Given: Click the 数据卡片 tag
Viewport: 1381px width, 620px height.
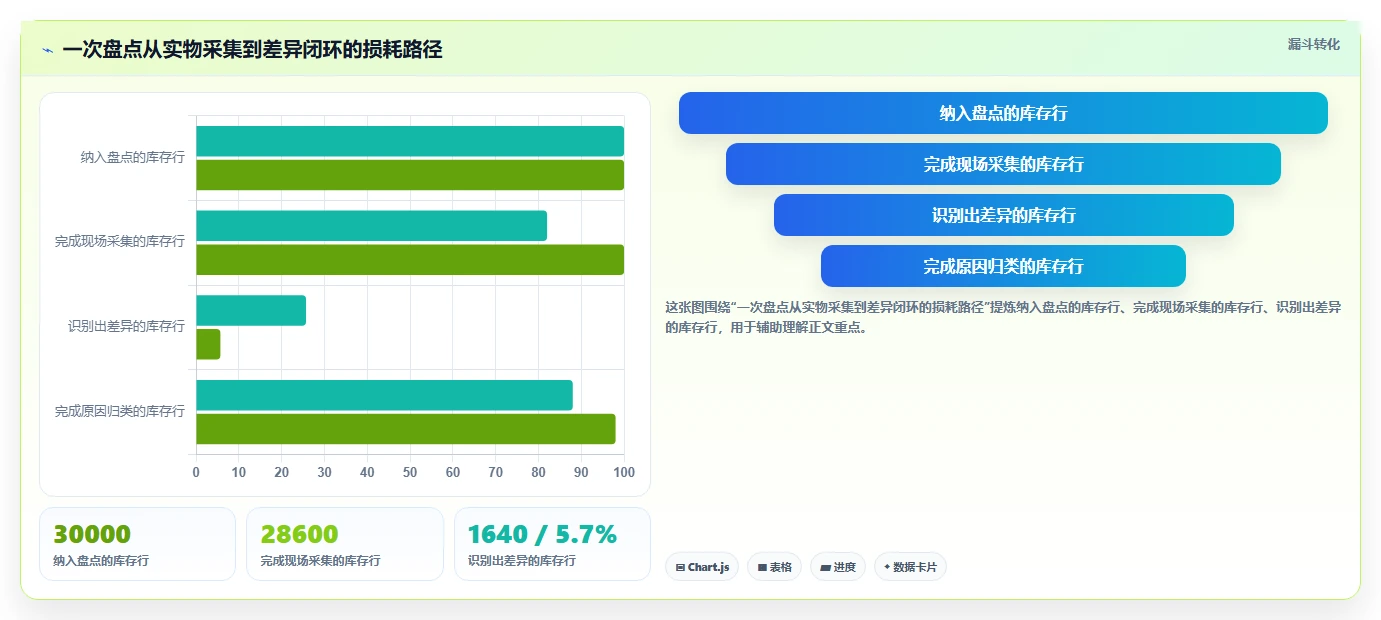Looking at the screenshot, I should [910, 567].
